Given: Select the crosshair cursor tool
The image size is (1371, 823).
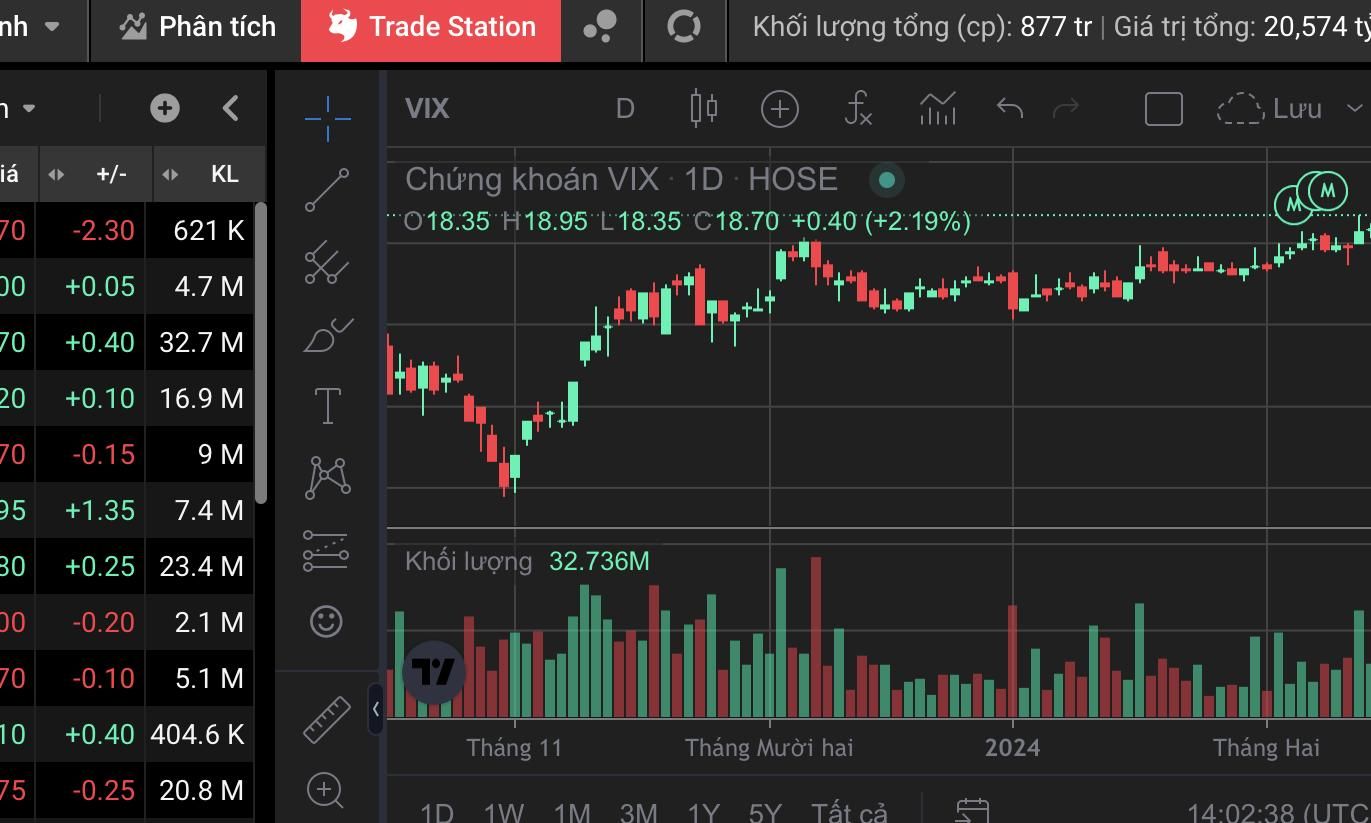Looking at the screenshot, I should click(327, 118).
